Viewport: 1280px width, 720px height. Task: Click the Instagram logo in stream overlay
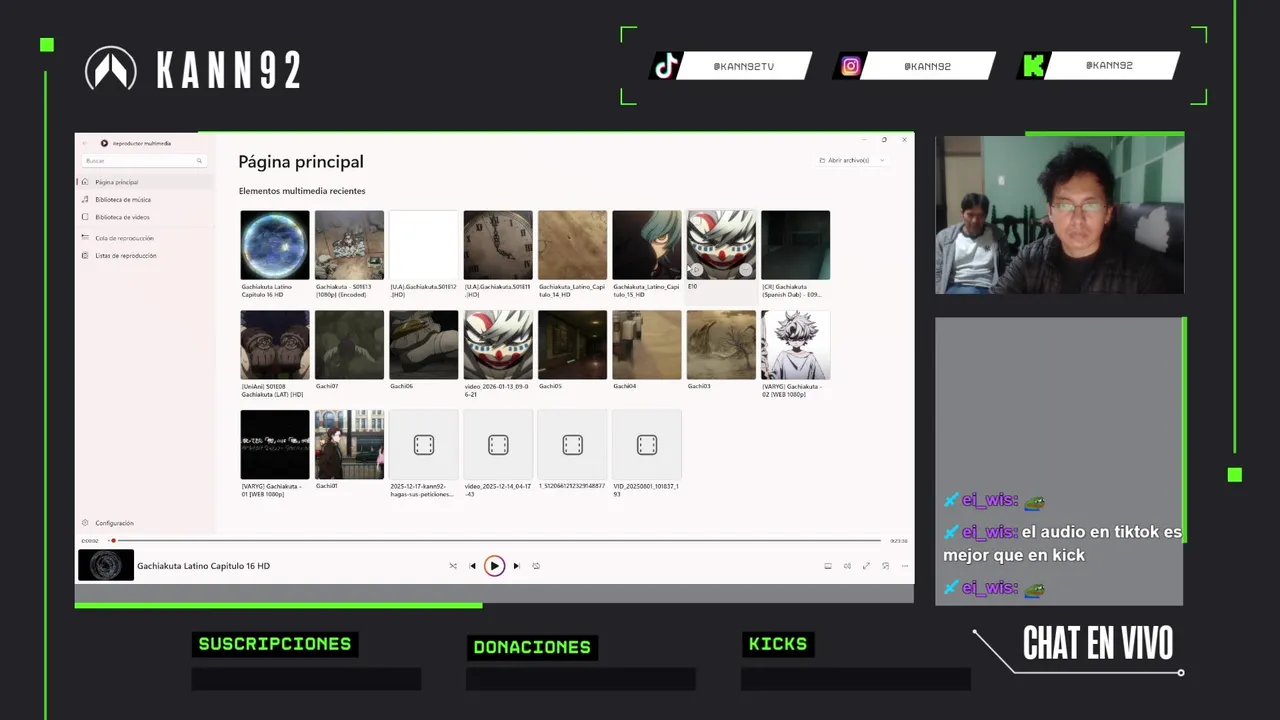point(851,66)
